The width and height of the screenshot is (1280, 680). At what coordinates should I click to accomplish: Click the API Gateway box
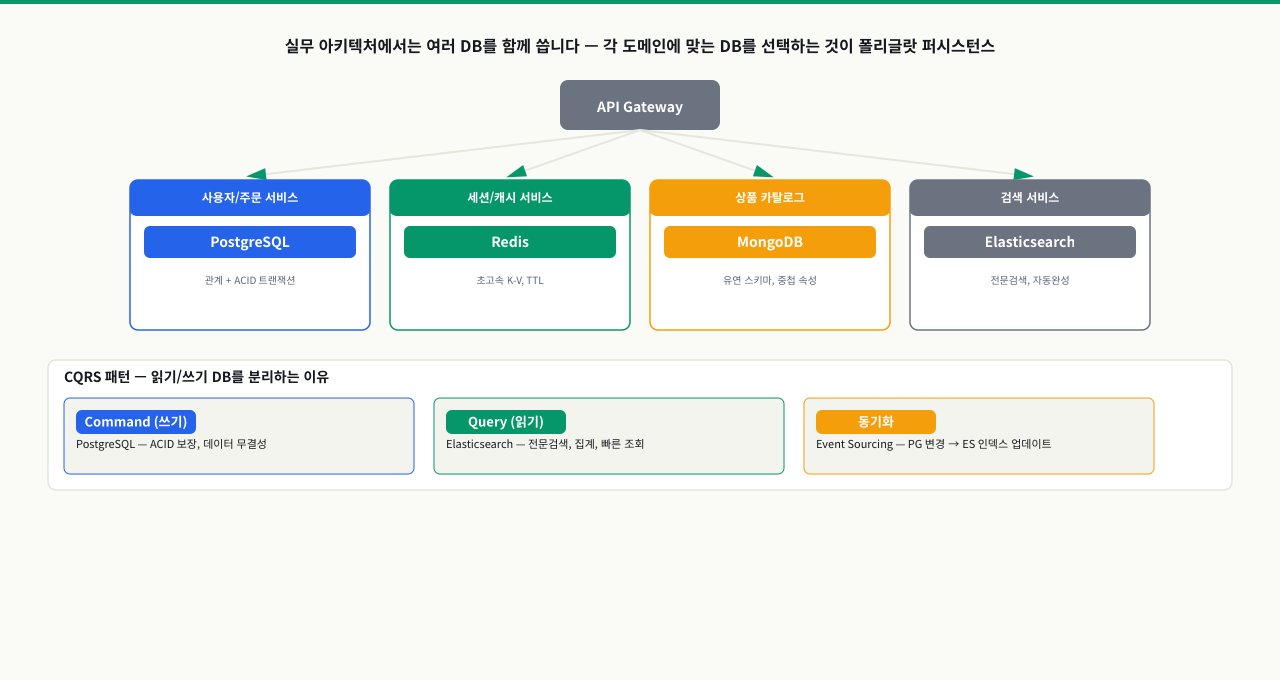(640, 105)
